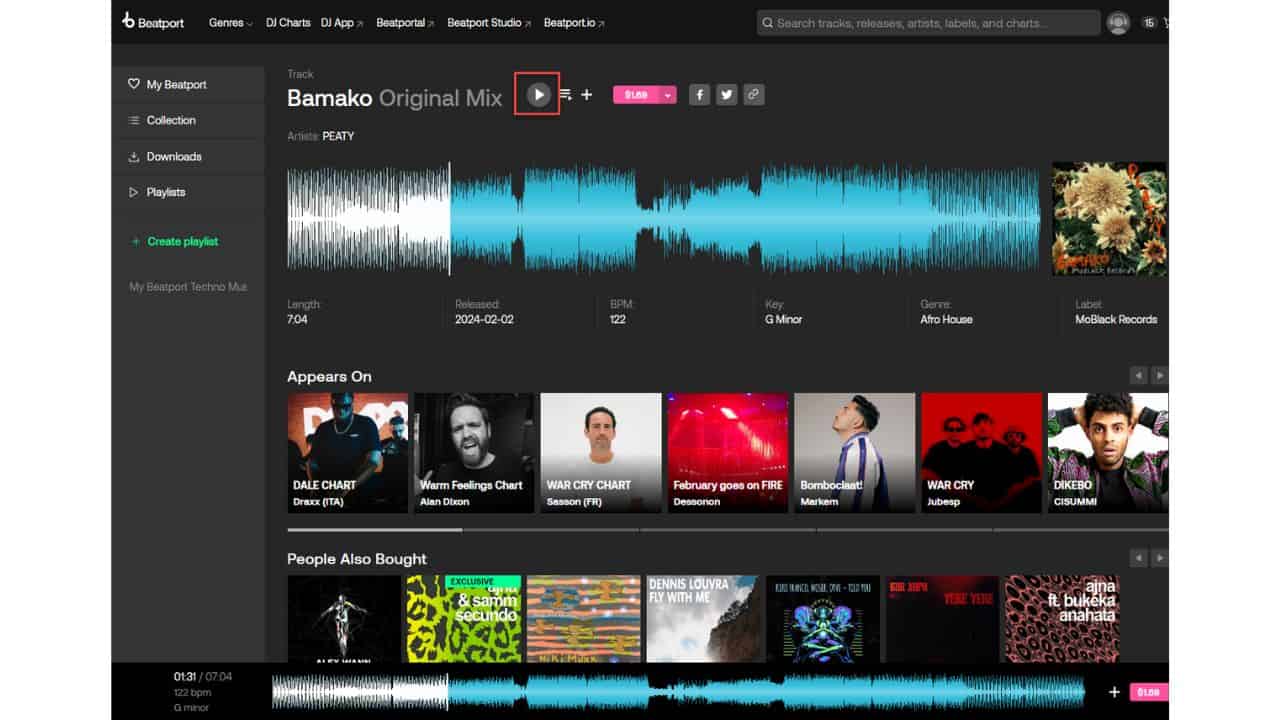
Task: Go to DJ Charts
Action: coord(288,22)
